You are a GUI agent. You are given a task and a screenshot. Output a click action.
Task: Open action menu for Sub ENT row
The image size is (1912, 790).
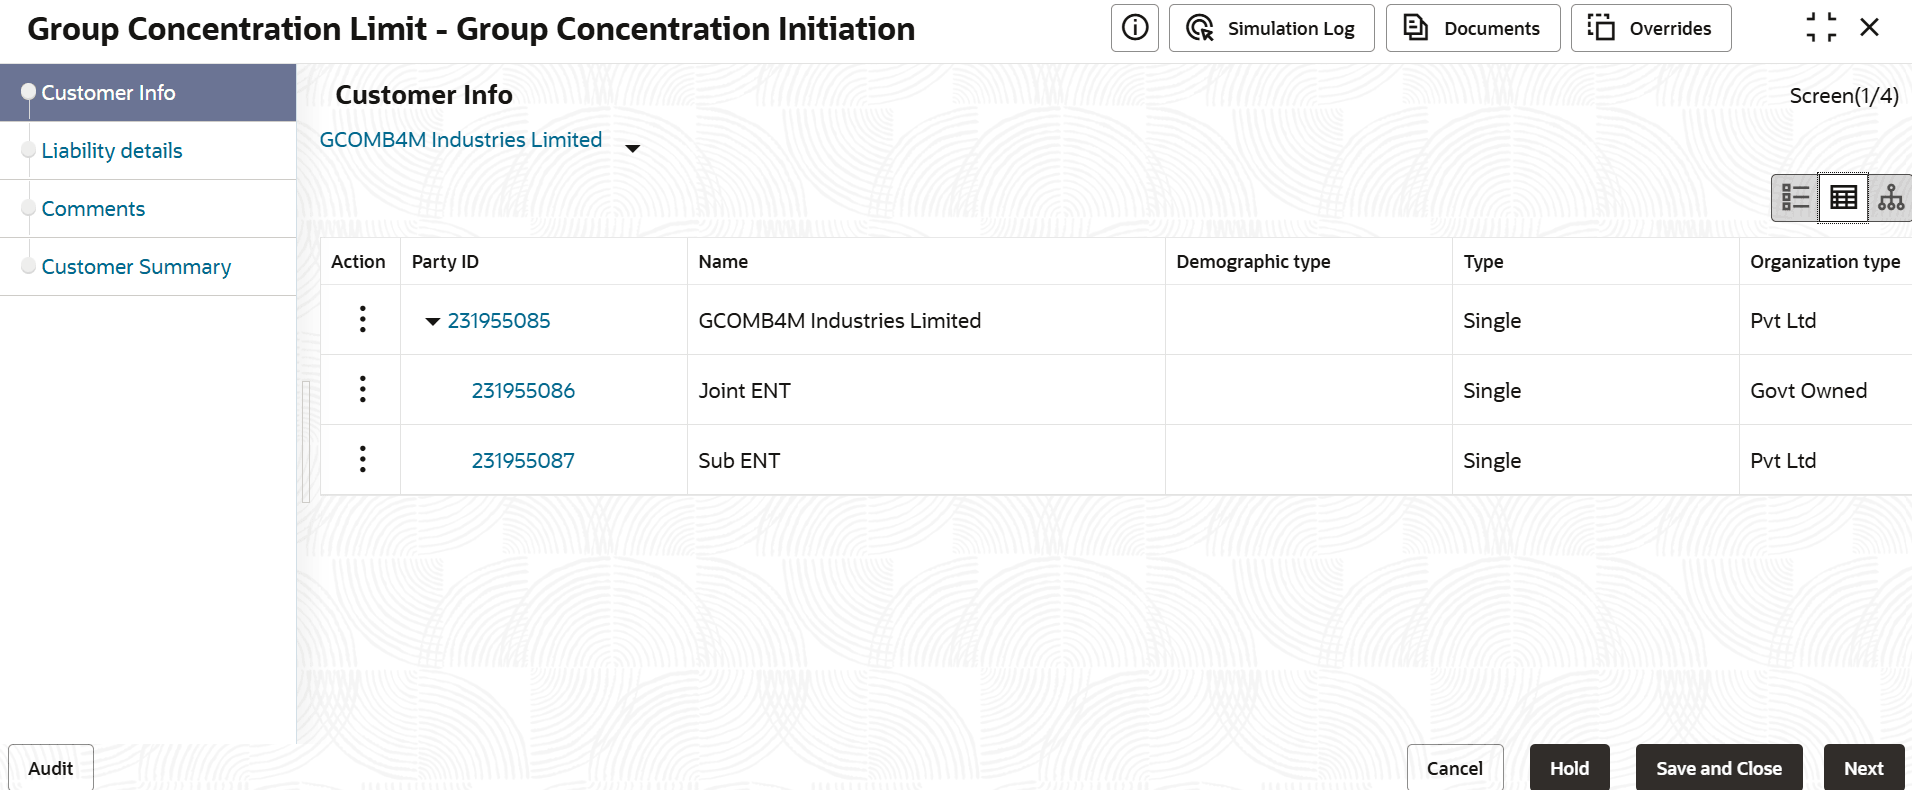coord(362,460)
